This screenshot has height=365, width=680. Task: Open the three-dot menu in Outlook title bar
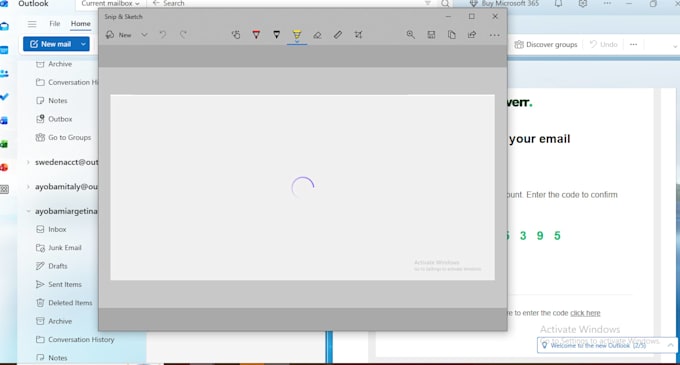click(607, 3)
